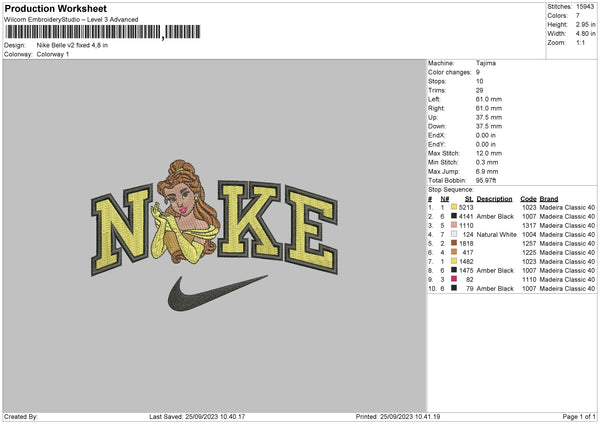This screenshot has width=600, height=424.
Task: Click the orange swatch in stop 6
Action: 454,252
